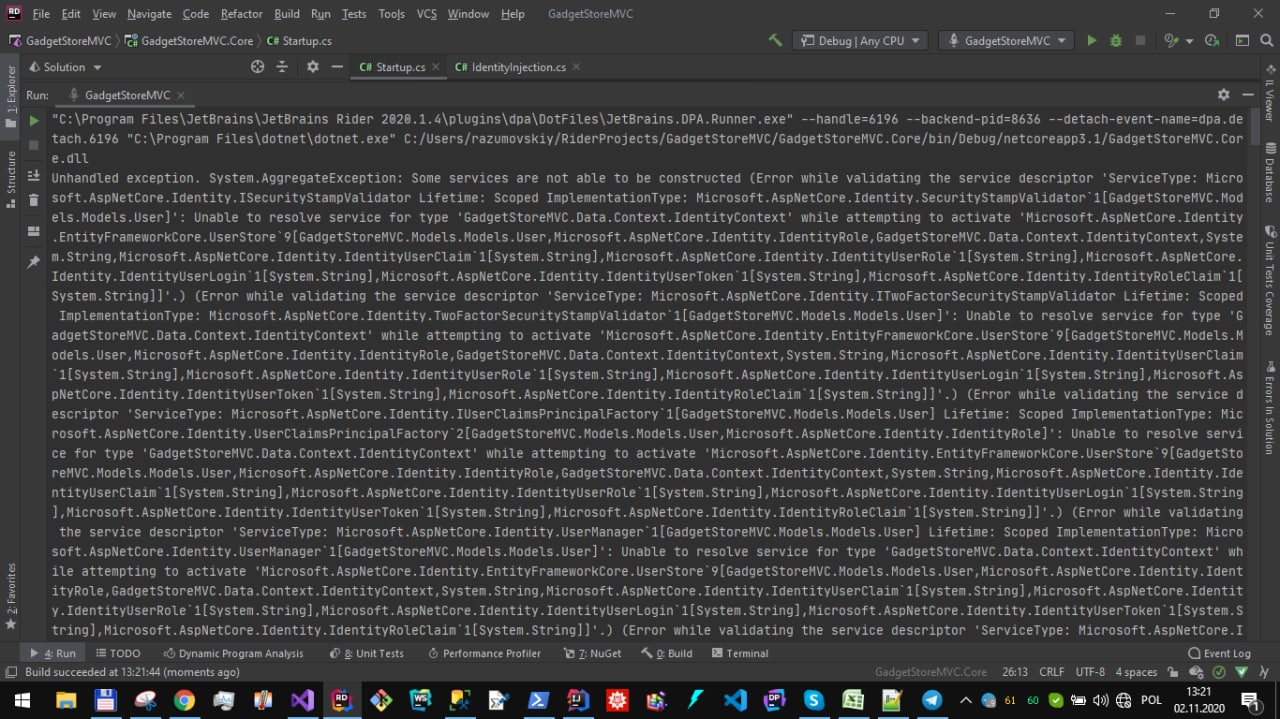Pin the Run tab with the pin icon

(34, 262)
